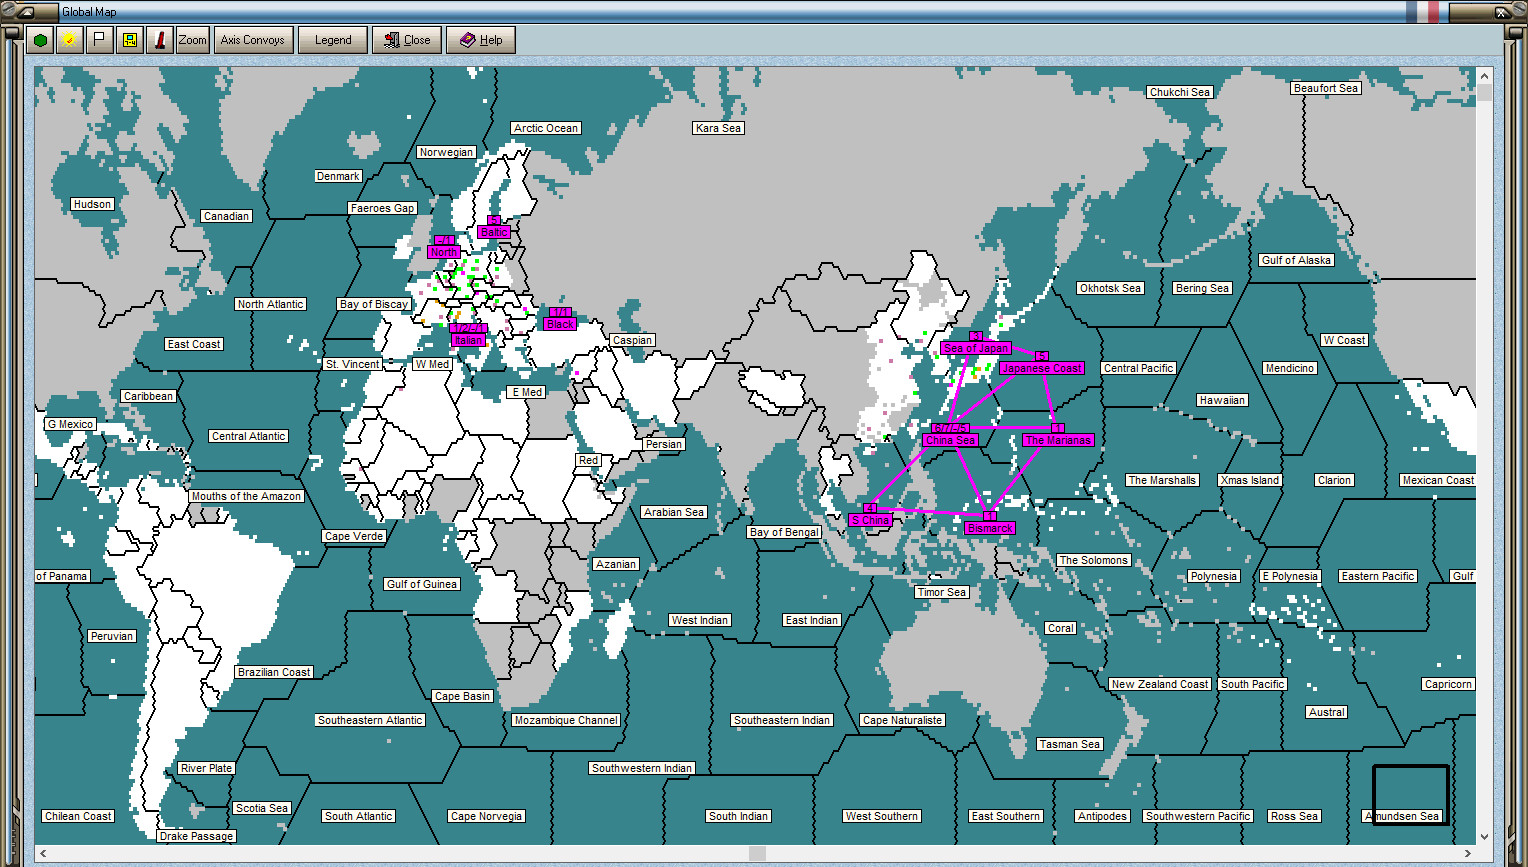This screenshot has height=867, width=1528.
Task: Click the North Atlantic sea zone label
Action: [x=270, y=304]
